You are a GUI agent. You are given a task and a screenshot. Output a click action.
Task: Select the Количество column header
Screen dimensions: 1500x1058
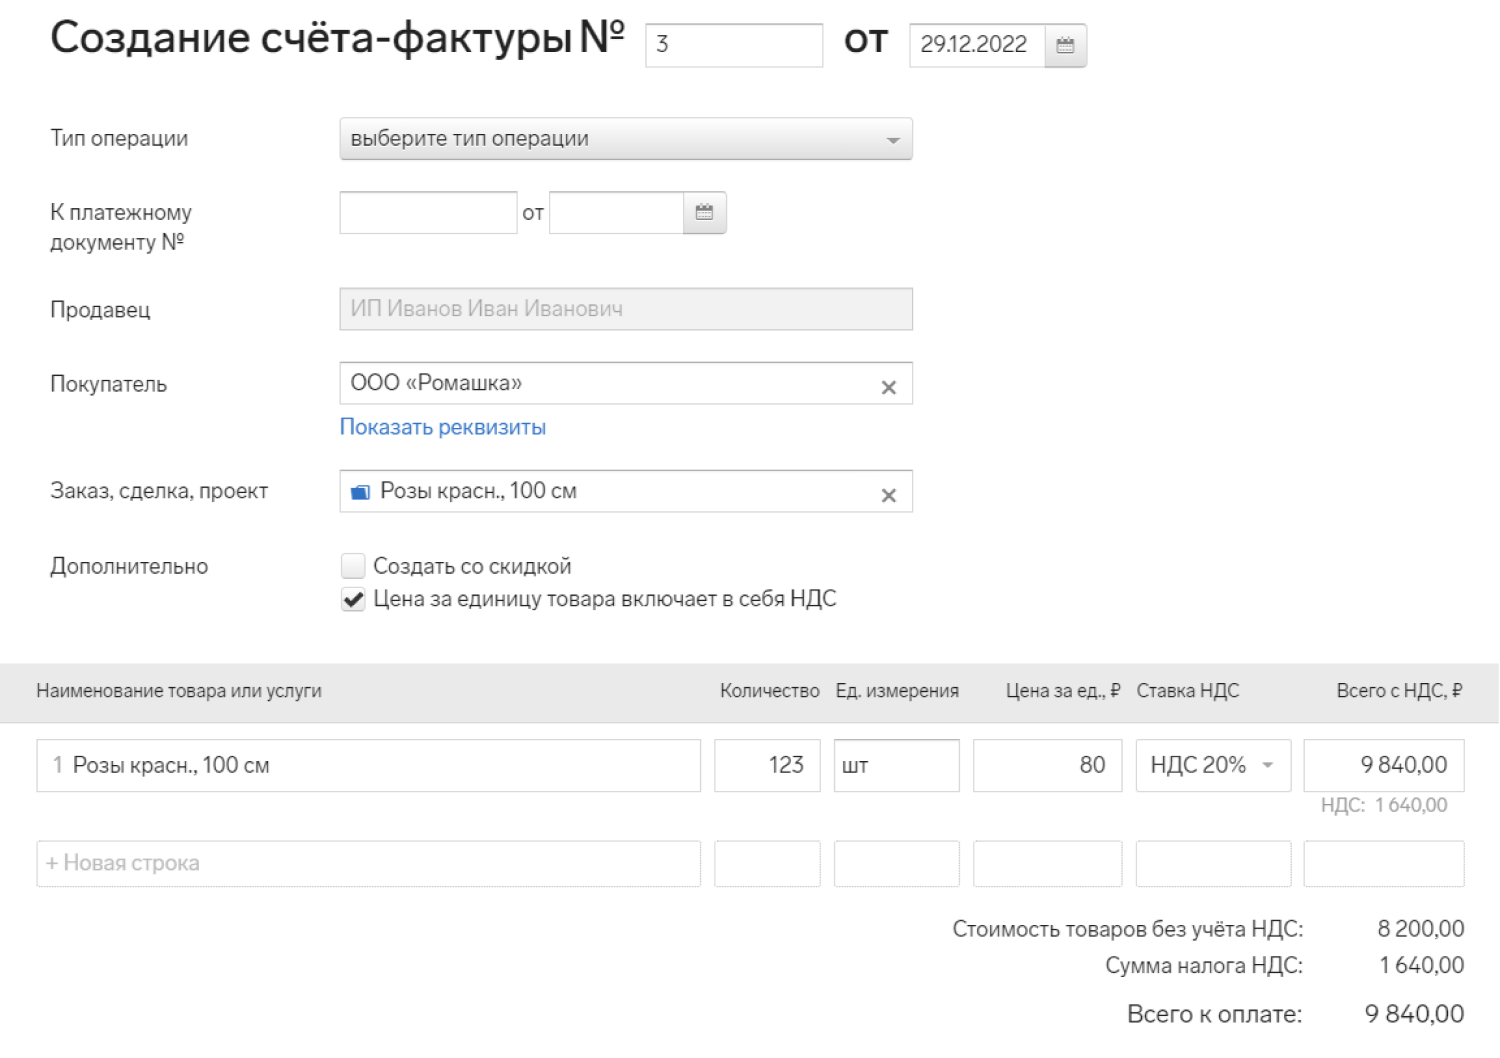coord(769,691)
